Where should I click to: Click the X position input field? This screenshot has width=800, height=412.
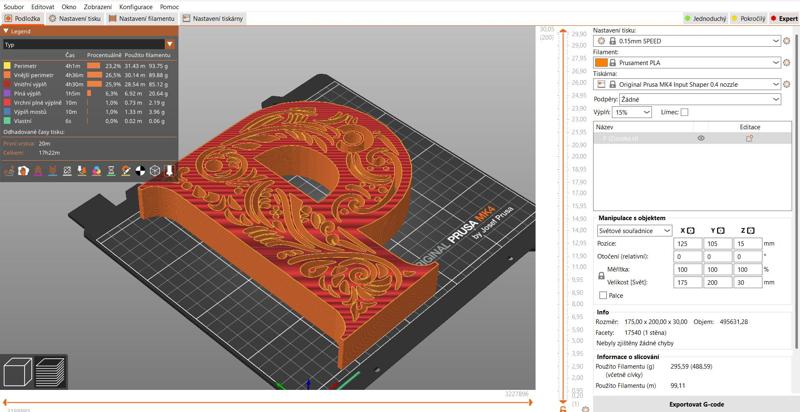click(688, 243)
